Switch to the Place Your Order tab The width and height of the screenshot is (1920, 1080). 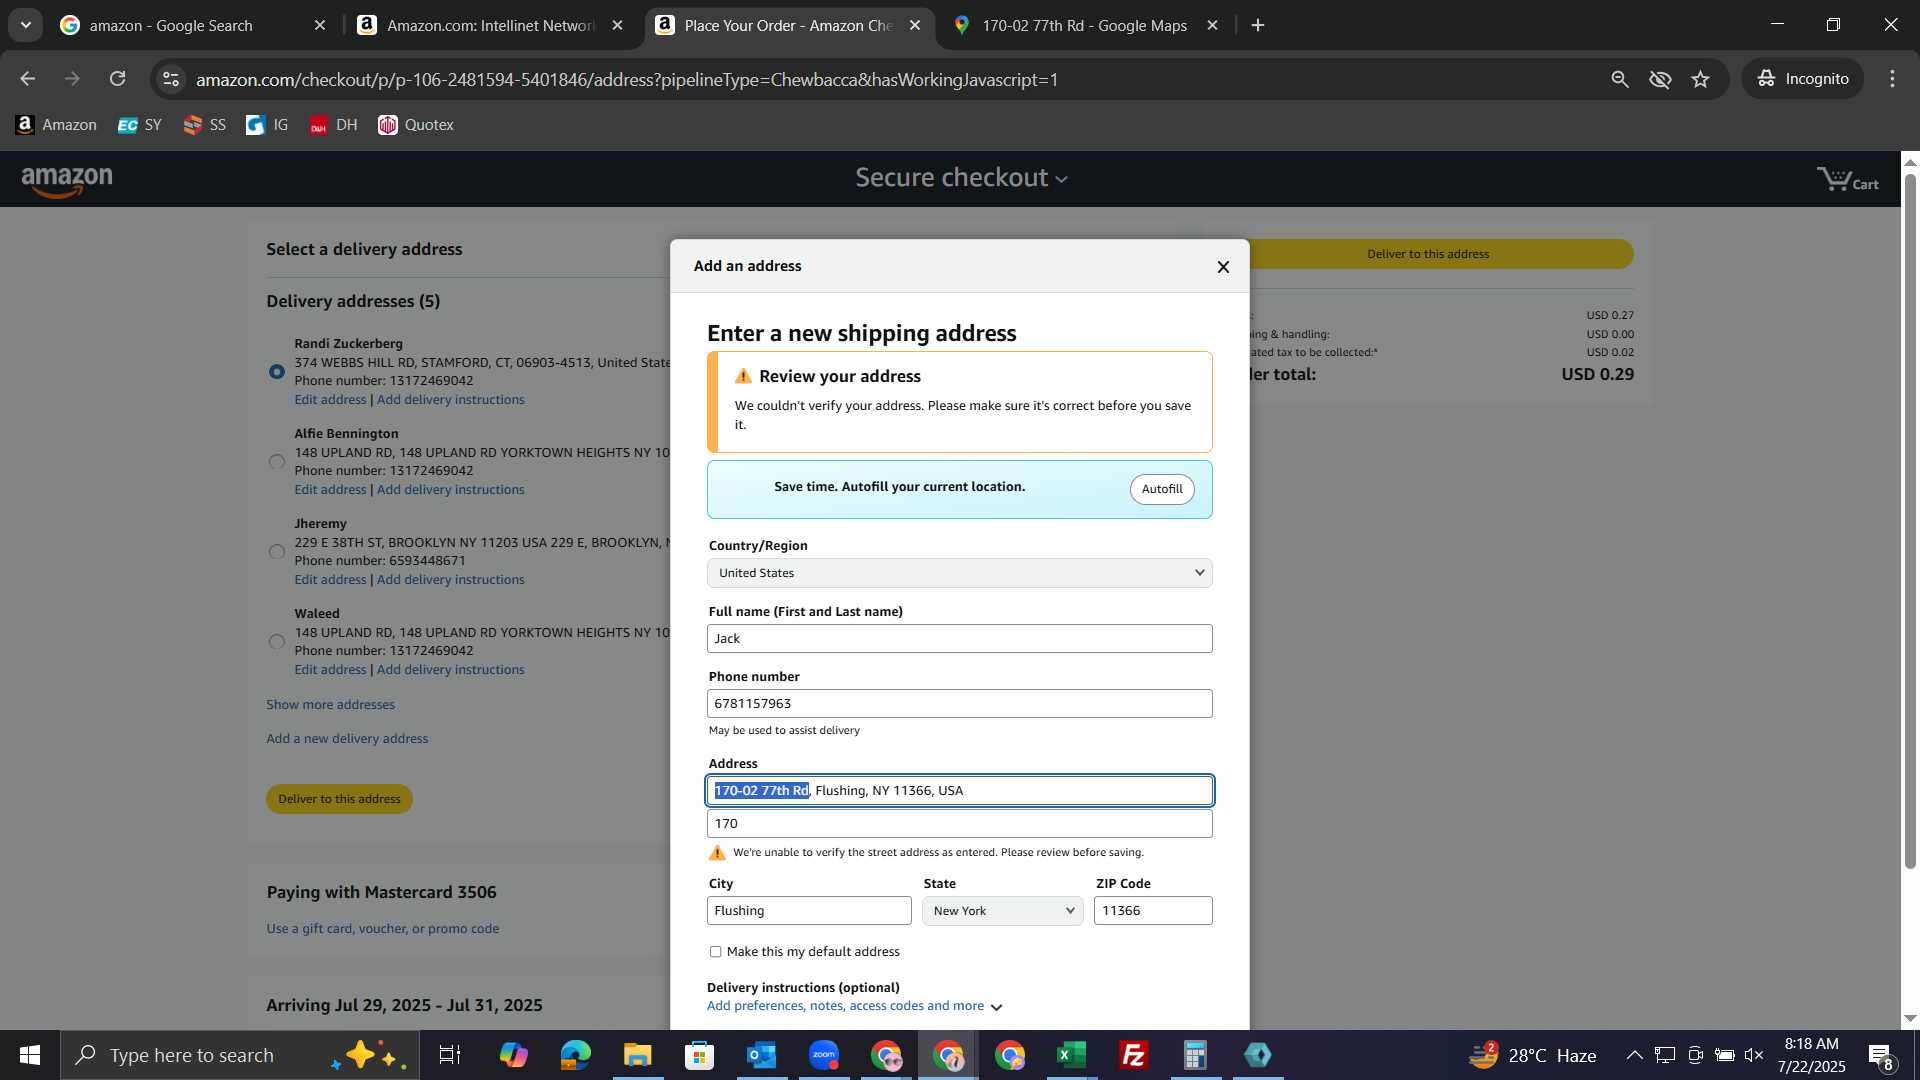[x=788, y=26]
